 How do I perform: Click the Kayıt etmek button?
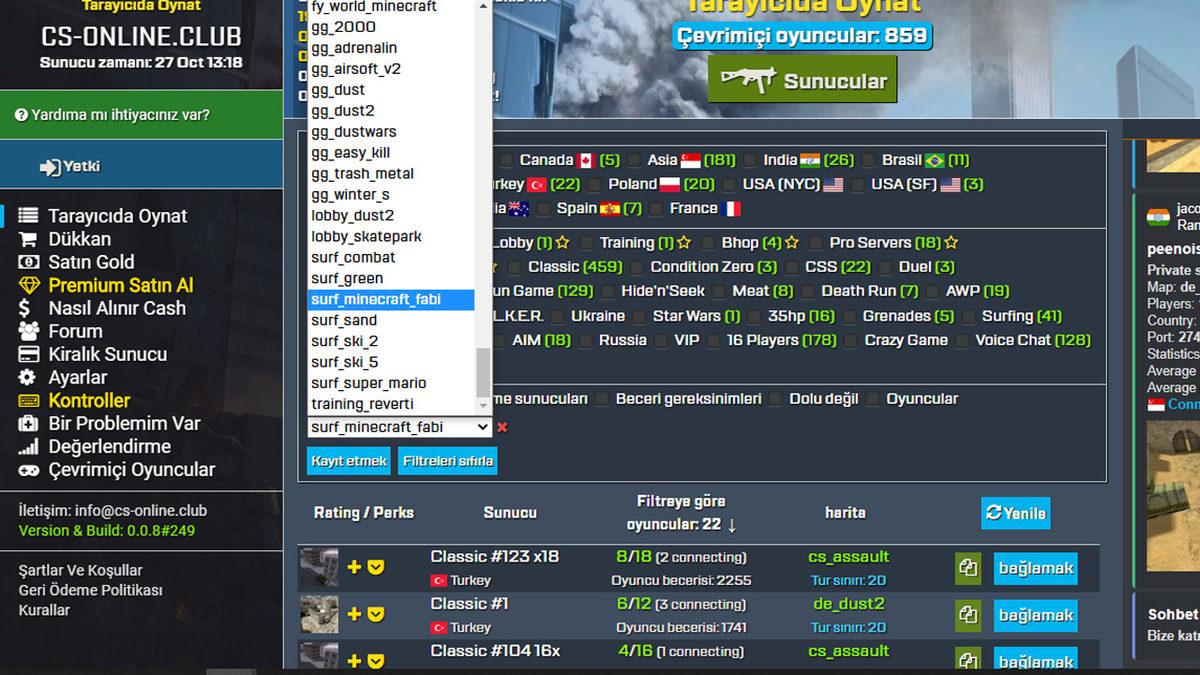click(348, 461)
